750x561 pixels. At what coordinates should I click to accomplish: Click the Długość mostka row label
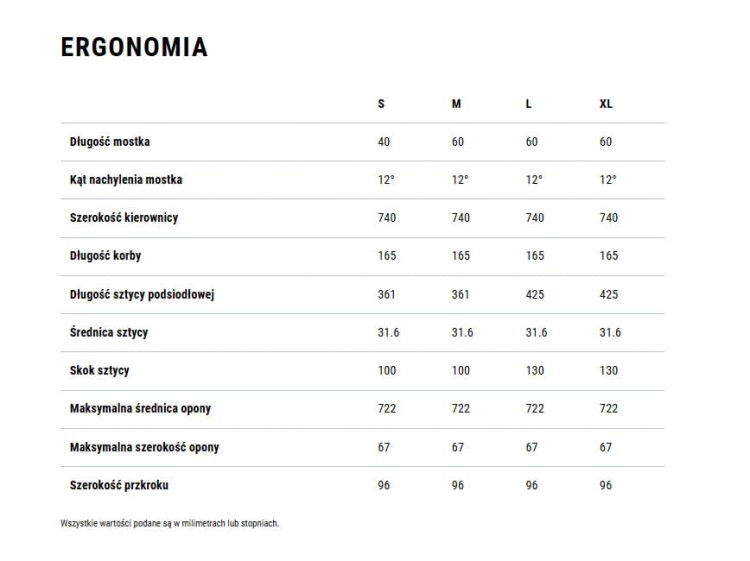click(x=110, y=142)
